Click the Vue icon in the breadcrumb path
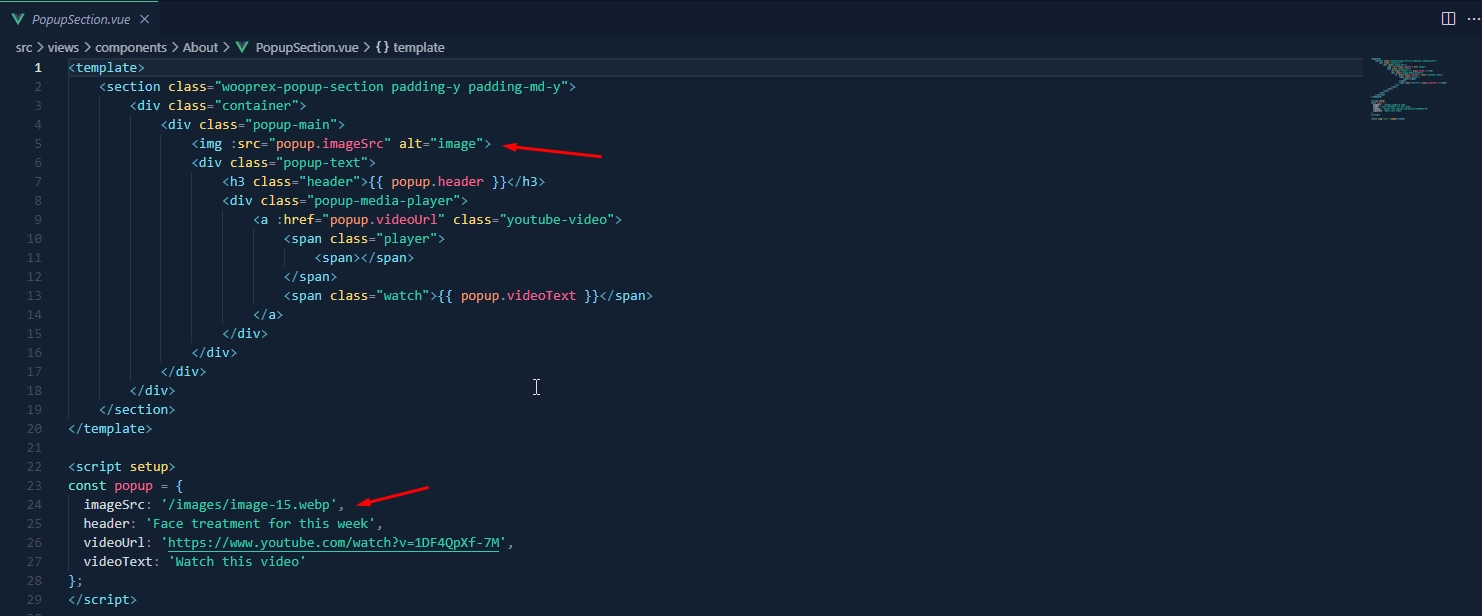The height and width of the screenshot is (616, 1482). [x=243, y=47]
